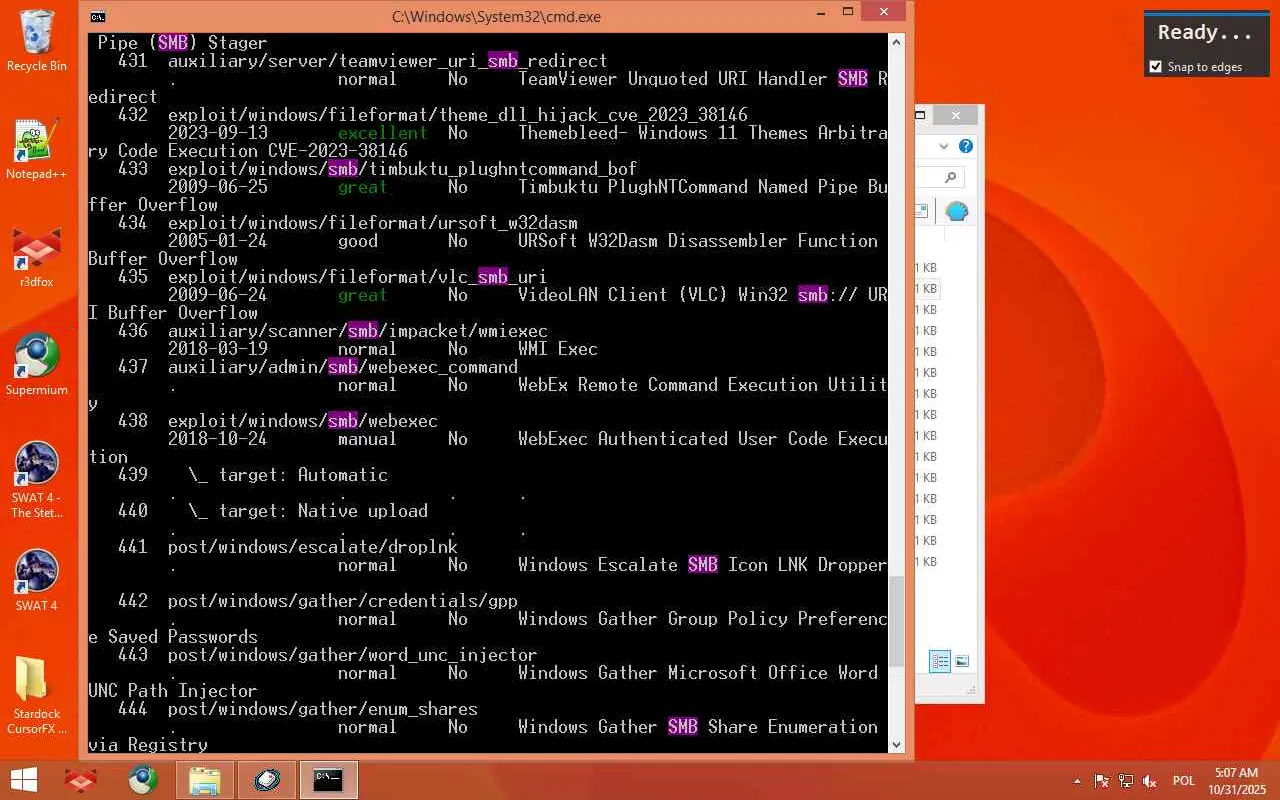Click the cmd scrollbar down arrow
The image size is (1280, 800).
pos(896,745)
